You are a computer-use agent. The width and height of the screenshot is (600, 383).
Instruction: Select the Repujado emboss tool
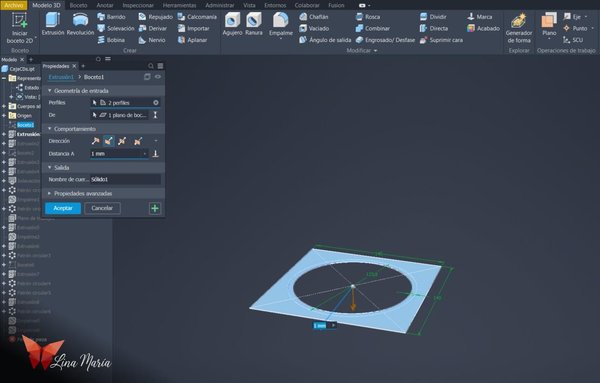click(155, 17)
